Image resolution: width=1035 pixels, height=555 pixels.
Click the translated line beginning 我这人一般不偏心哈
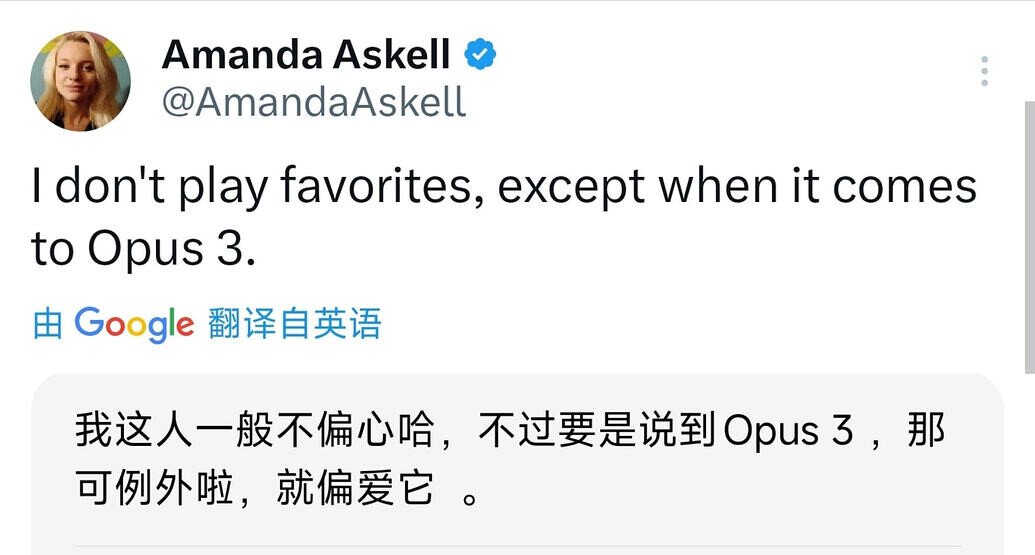point(510,430)
